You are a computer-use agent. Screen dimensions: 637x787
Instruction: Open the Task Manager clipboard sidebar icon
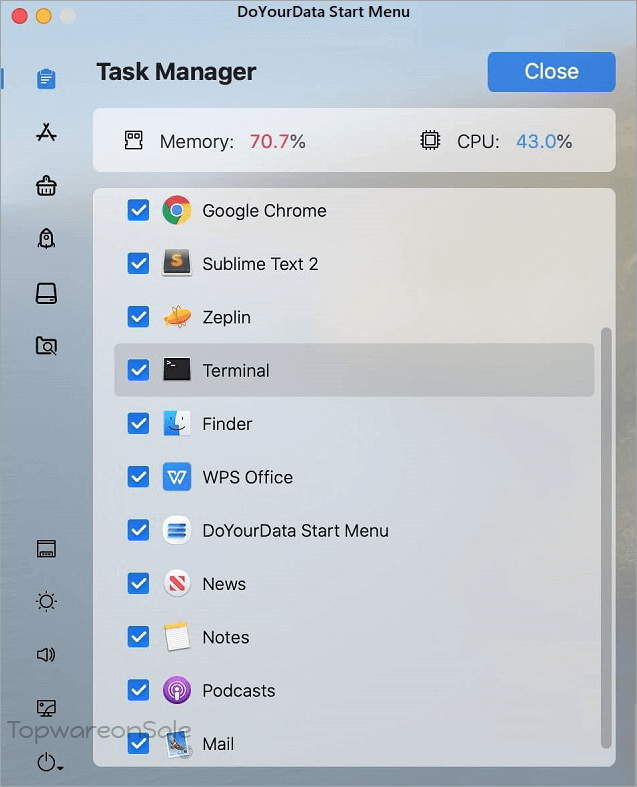[46, 79]
